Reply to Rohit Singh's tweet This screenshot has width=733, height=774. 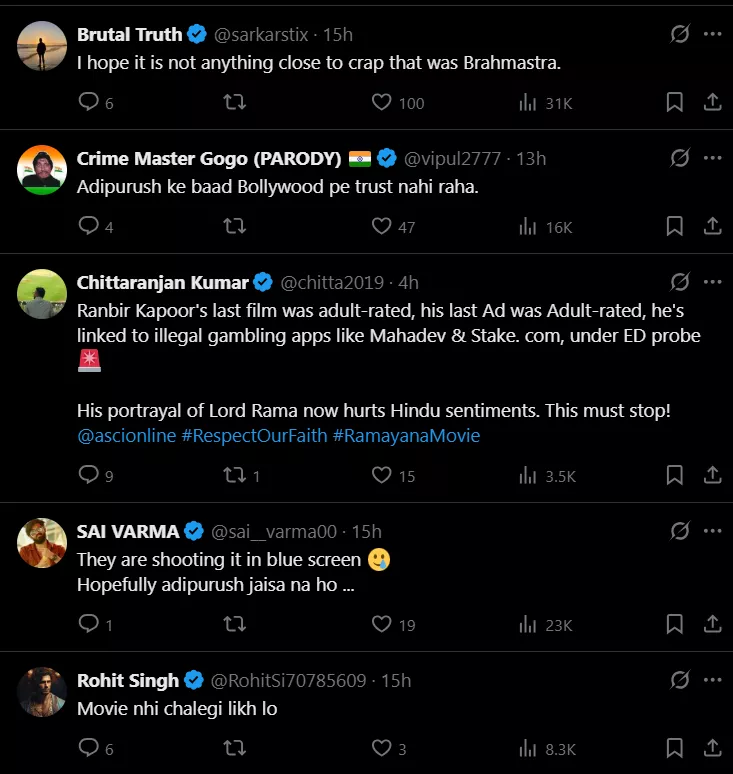89,748
